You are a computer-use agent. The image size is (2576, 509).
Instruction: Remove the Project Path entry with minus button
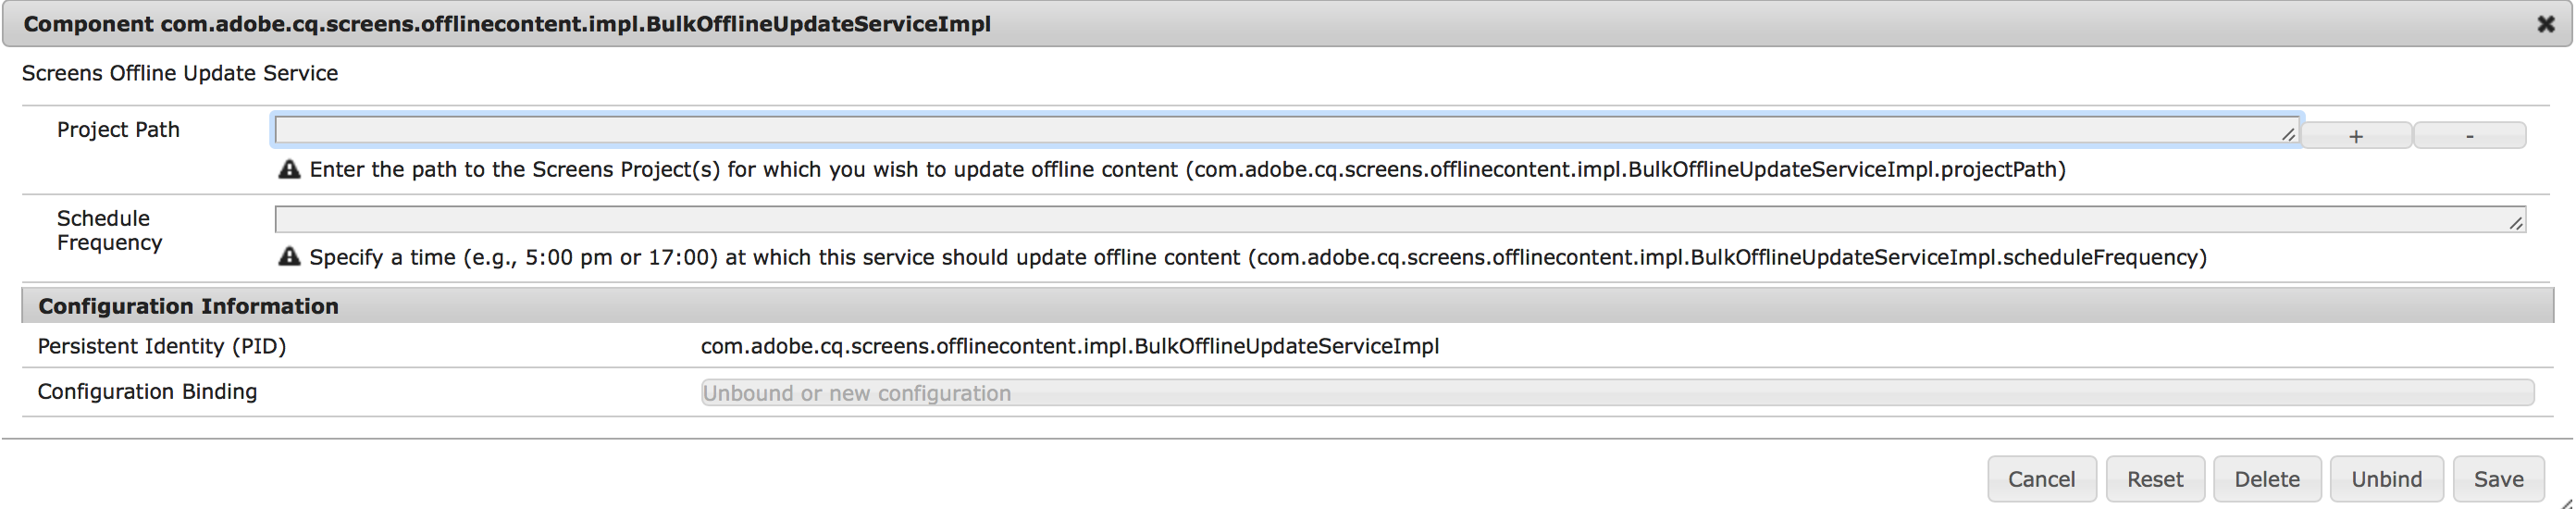pos(2469,136)
